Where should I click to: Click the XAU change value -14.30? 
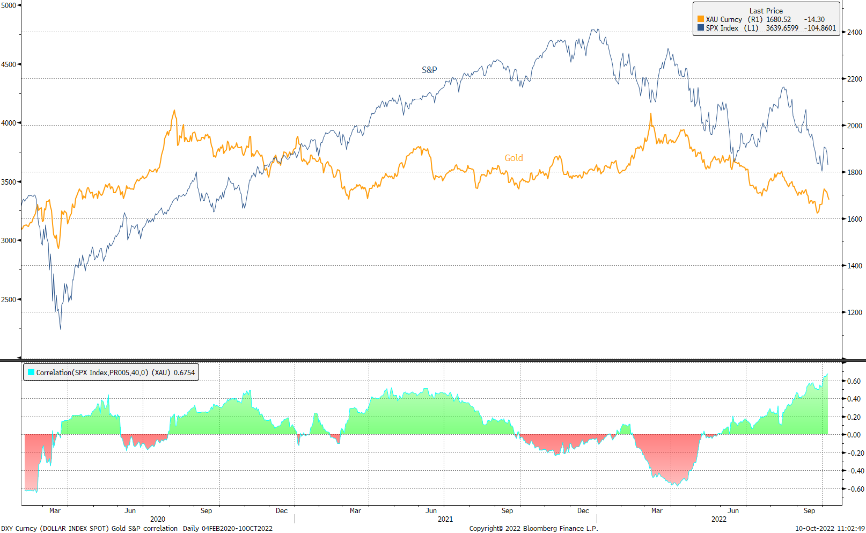[815, 19]
